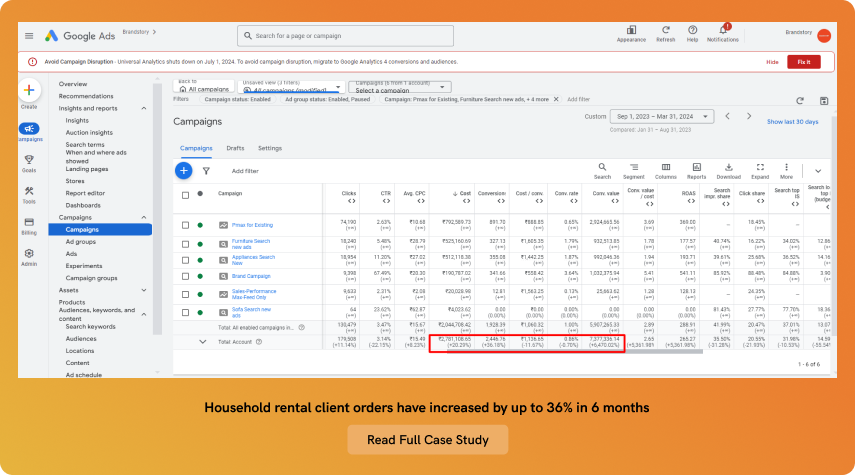This screenshot has width=855, height=475.
Task: Open the Campaigns megaphone sidebar icon
Action: 29,129
